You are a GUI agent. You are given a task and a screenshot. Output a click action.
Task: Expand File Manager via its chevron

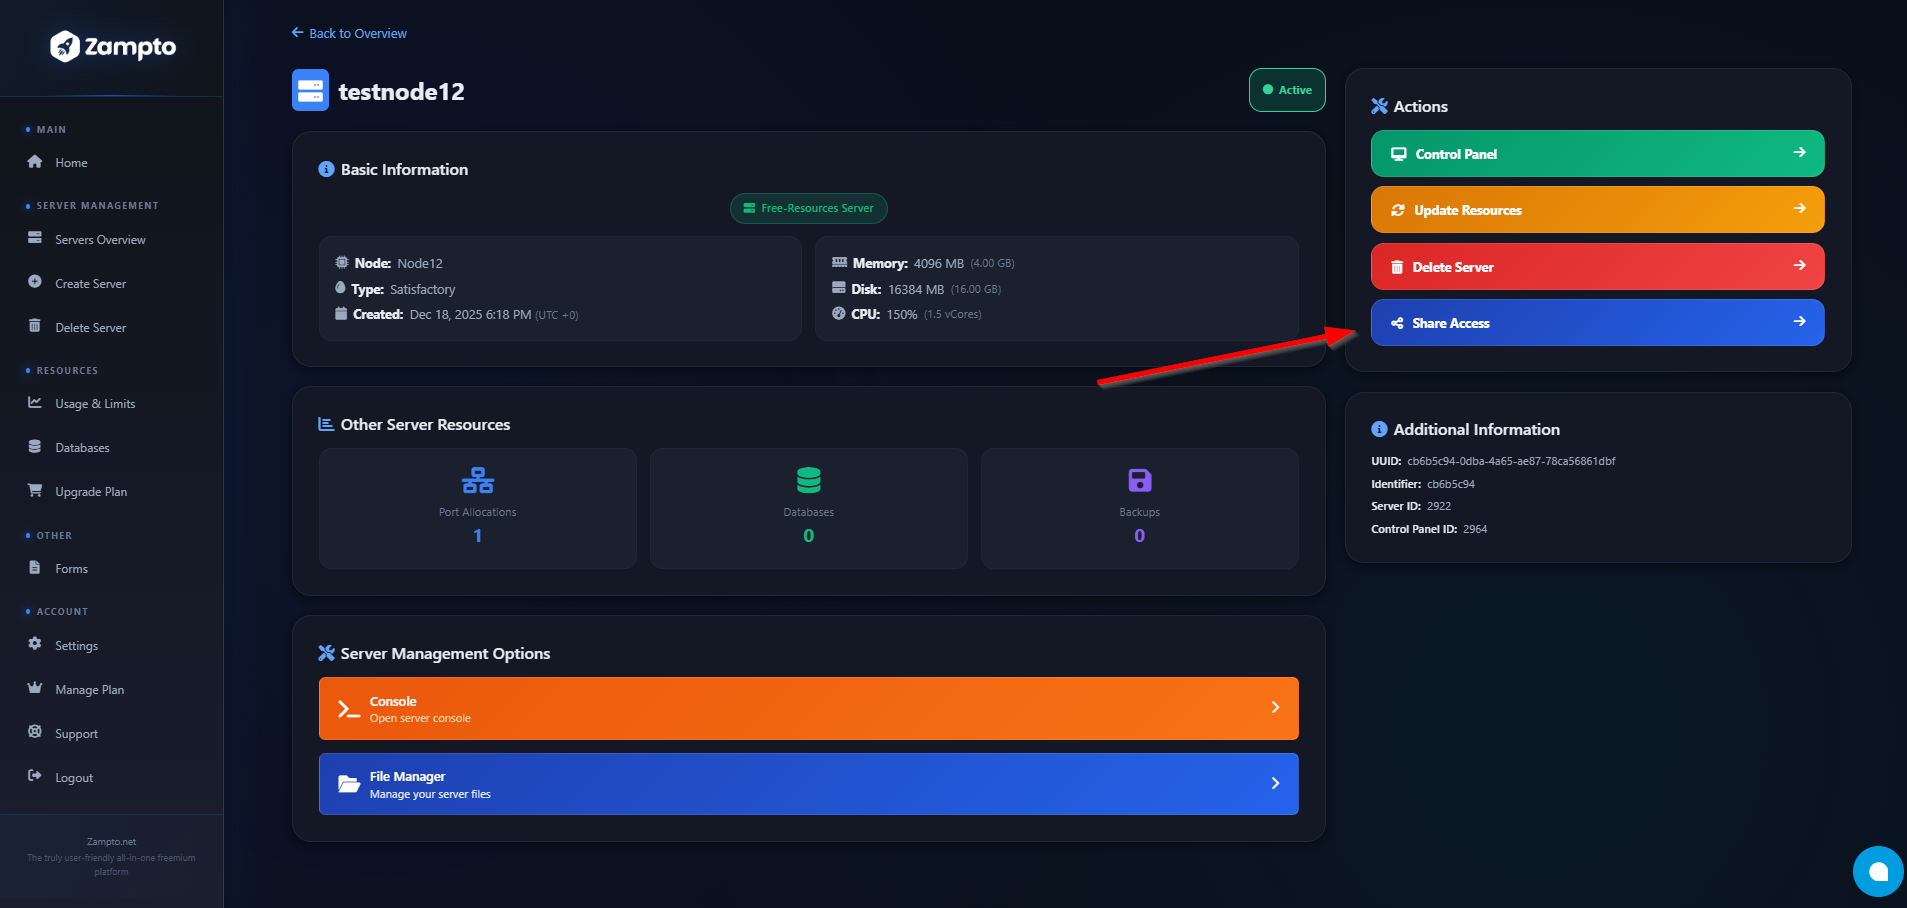click(x=1275, y=784)
